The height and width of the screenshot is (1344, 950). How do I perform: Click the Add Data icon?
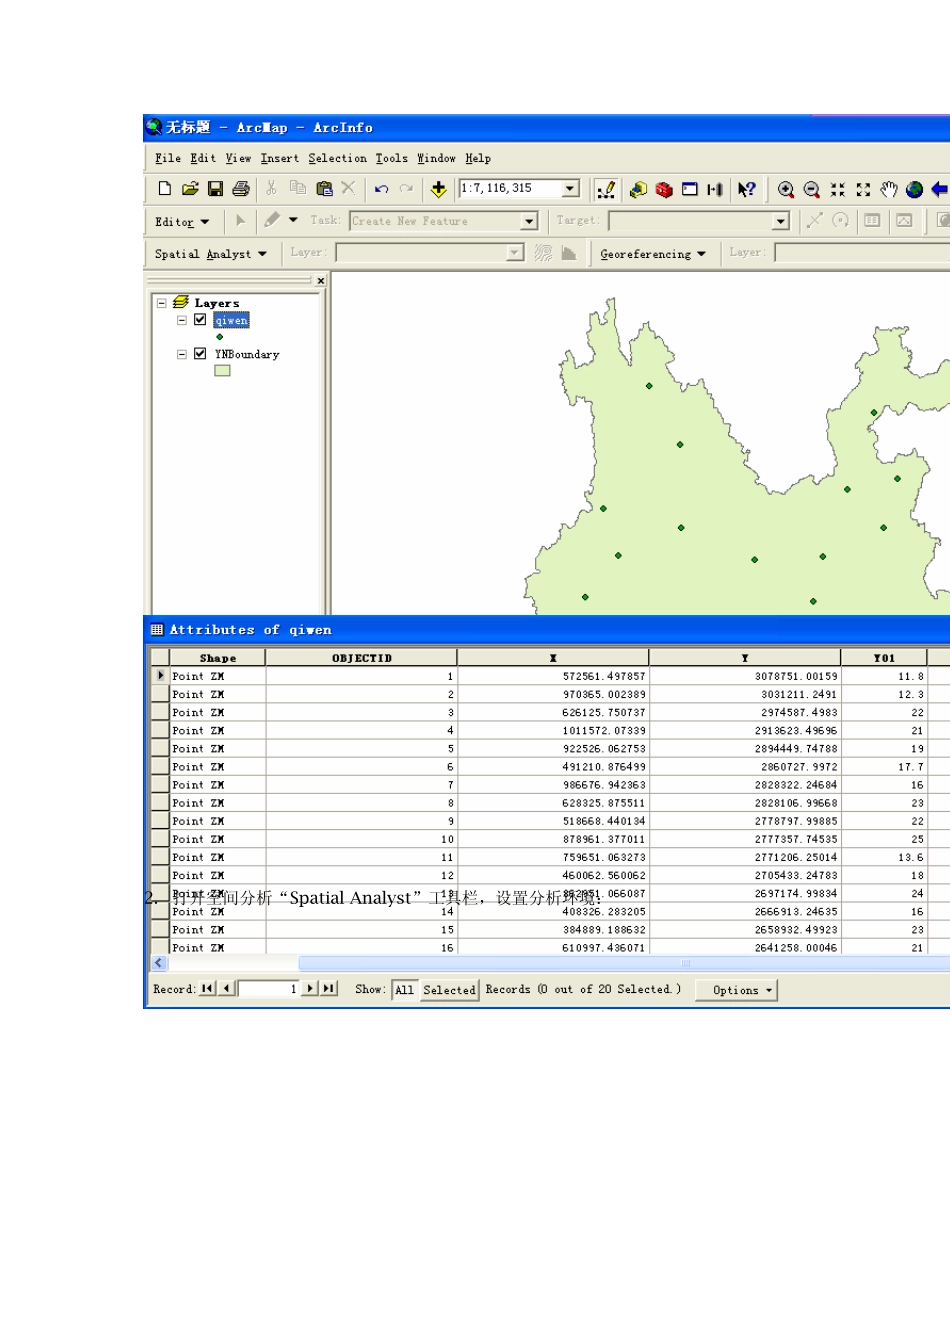tap(438, 189)
